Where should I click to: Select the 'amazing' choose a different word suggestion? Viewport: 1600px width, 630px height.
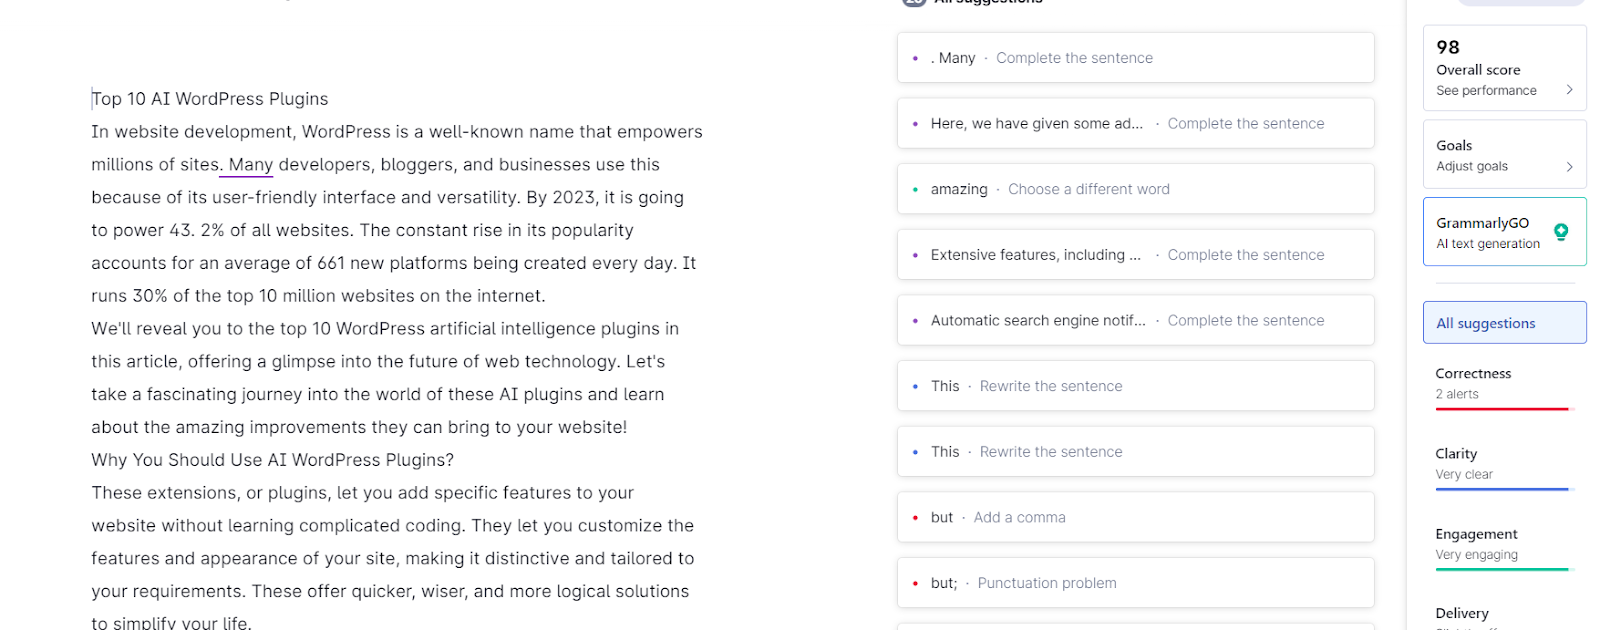(x=1135, y=189)
